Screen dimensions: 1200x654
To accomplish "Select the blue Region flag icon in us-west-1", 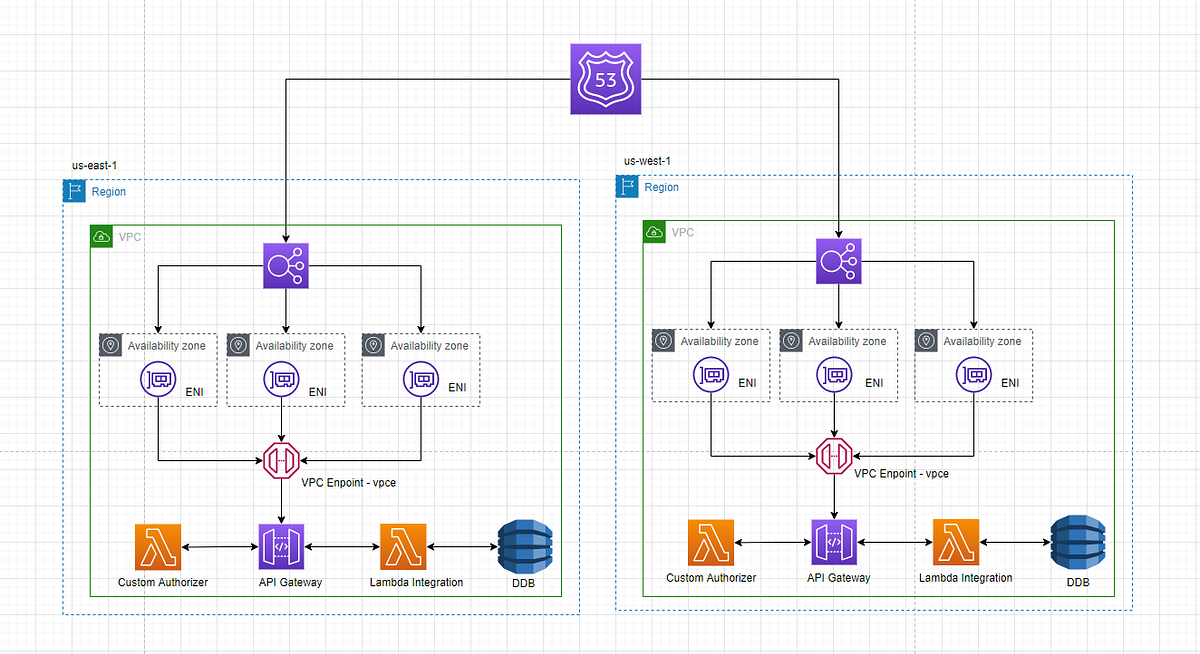I will (628, 186).
